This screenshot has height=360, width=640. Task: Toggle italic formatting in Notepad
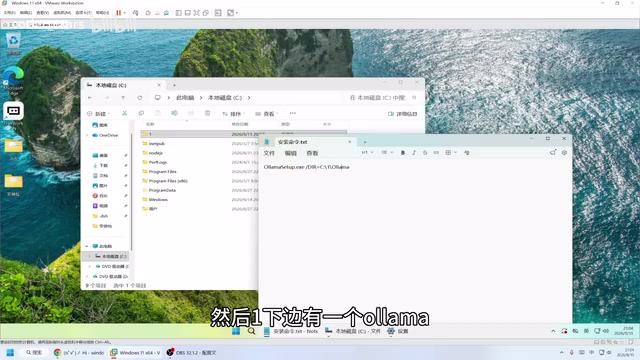point(414,152)
